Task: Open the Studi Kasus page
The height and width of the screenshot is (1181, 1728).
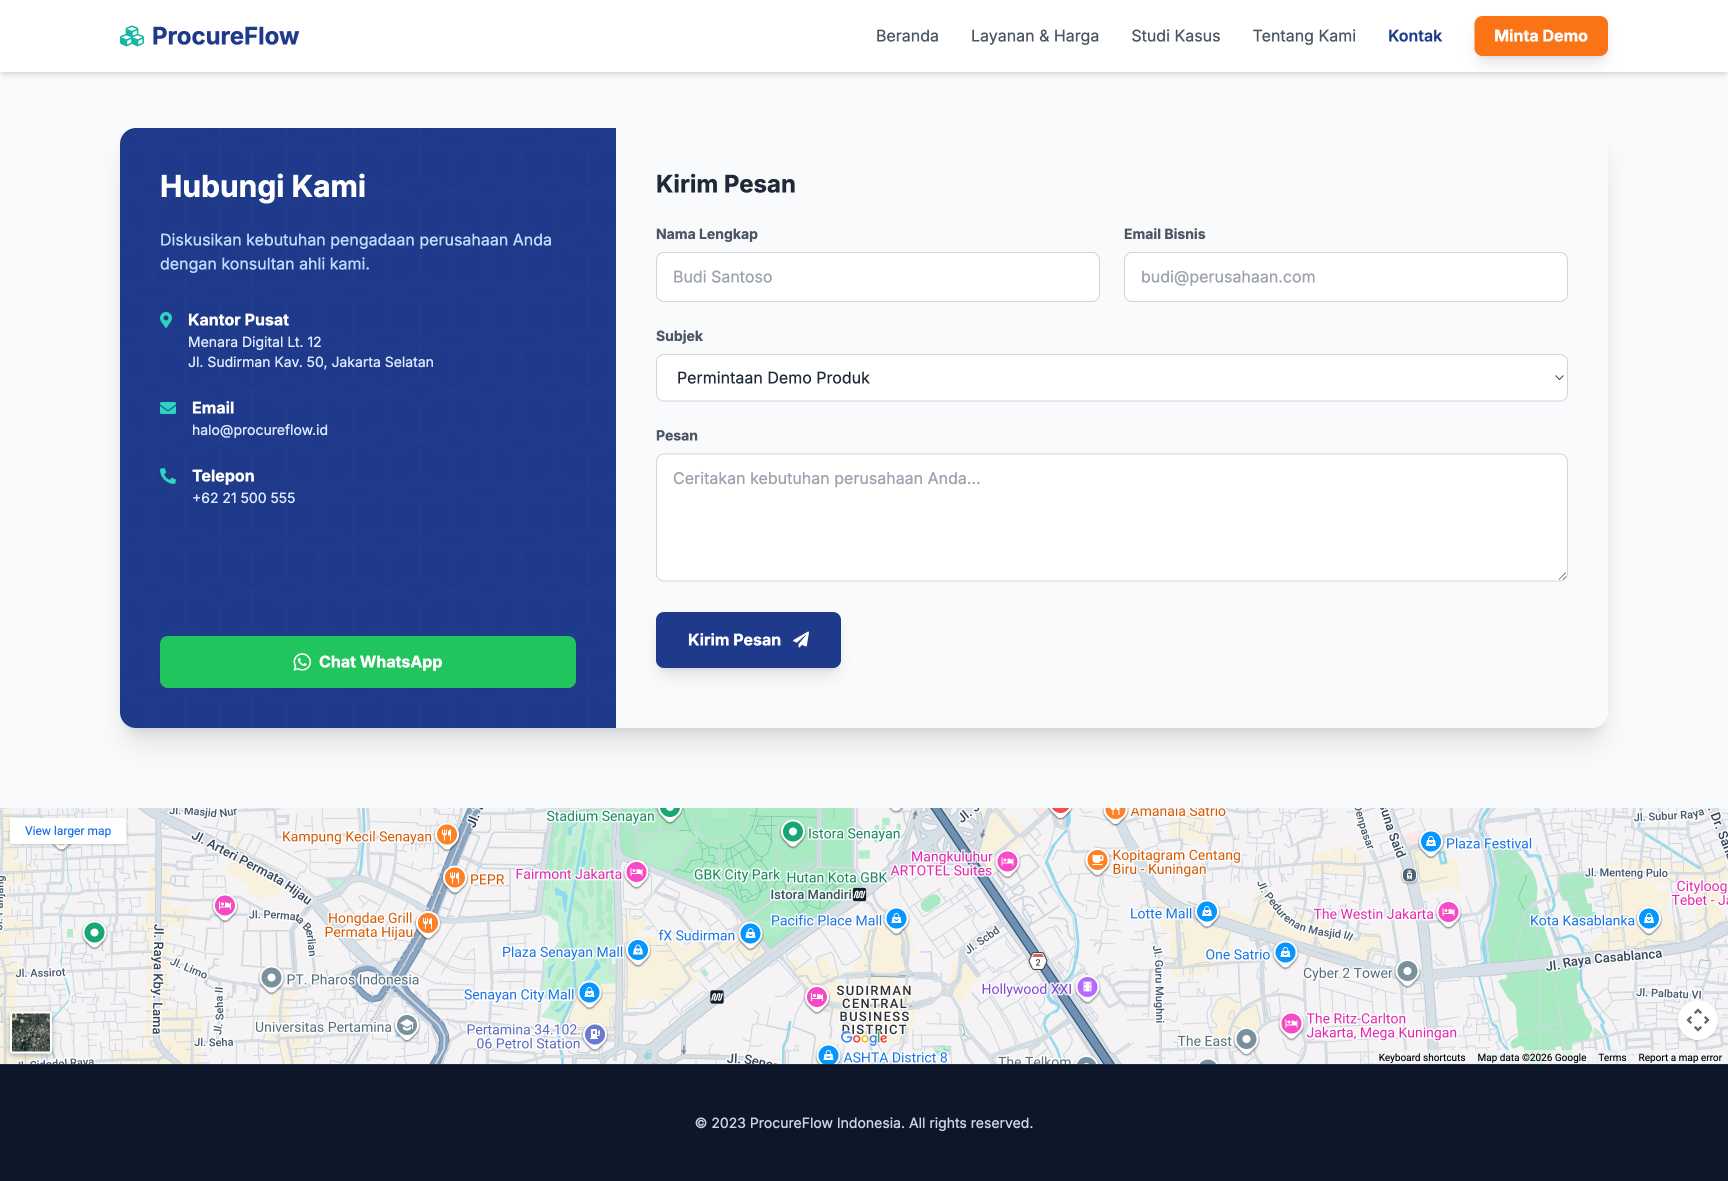Action: [x=1175, y=36]
